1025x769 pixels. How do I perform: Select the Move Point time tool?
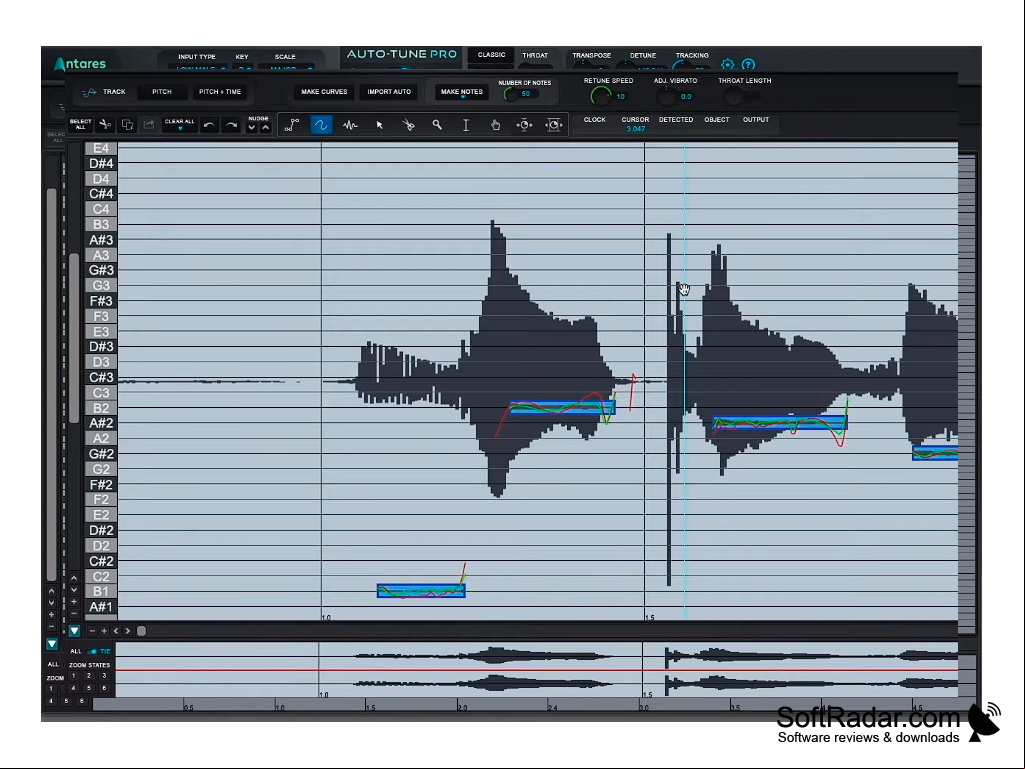(524, 125)
